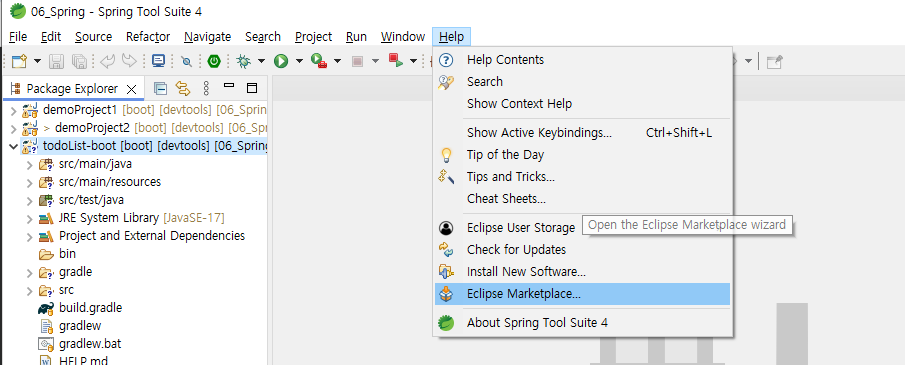Viewport: 905px width, 365px height.
Task: Click Open Console monitor icon in toolbar
Action: click(x=158, y=61)
